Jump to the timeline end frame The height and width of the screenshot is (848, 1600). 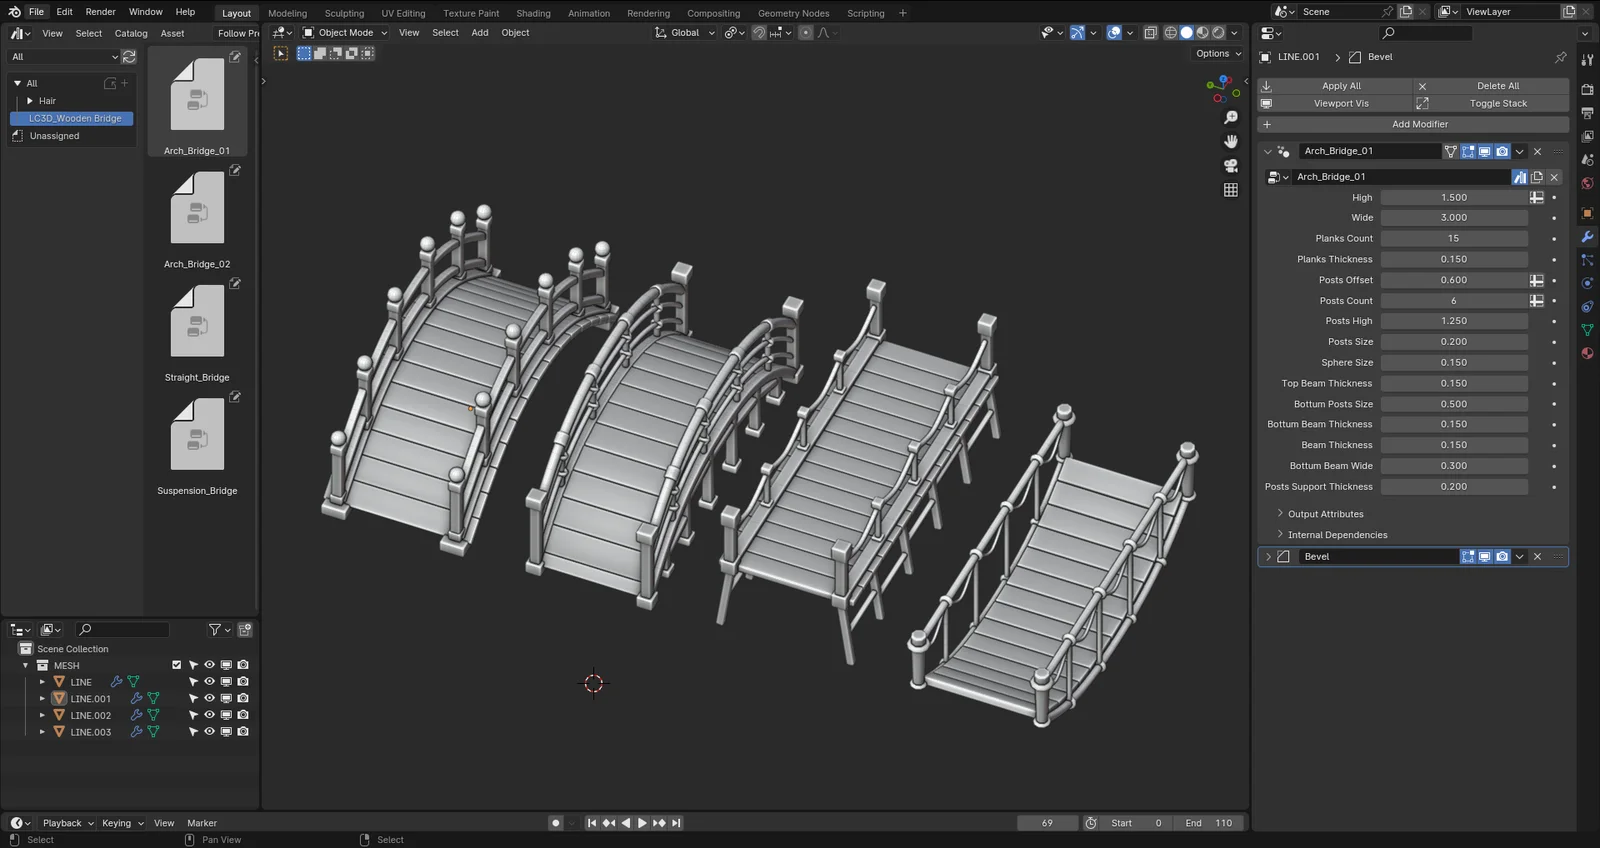click(676, 823)
